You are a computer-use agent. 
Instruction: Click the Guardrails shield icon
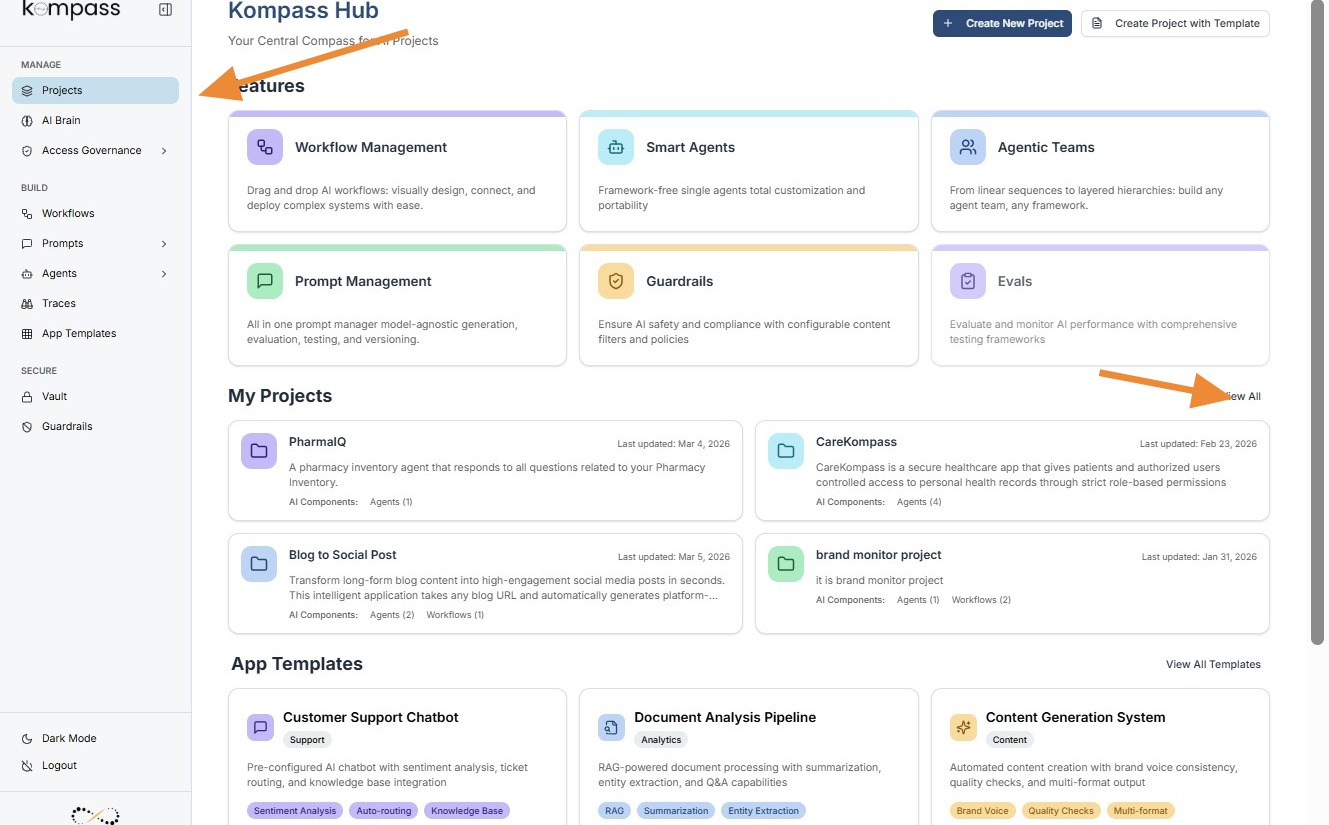tap(616, 281)
